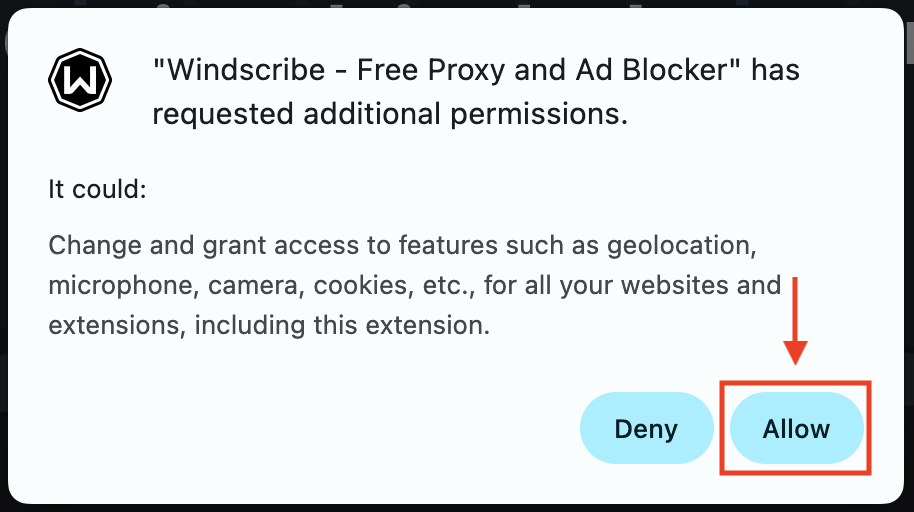Screen dimensions: 914x512
Task: Click the word "camera" in the description
Action: pos(255,285)
